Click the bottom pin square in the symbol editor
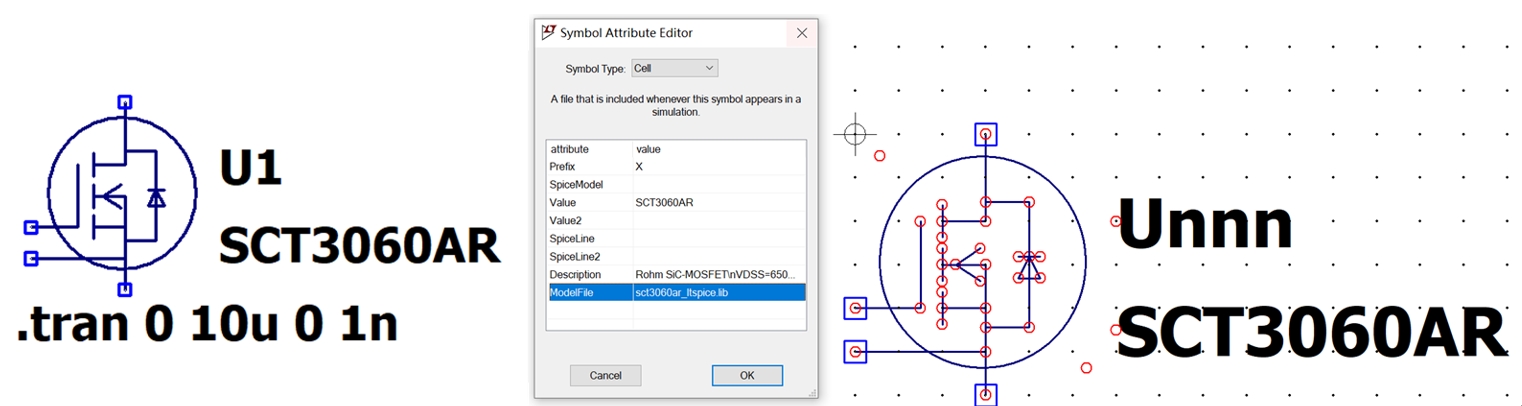 pos(986,394)
